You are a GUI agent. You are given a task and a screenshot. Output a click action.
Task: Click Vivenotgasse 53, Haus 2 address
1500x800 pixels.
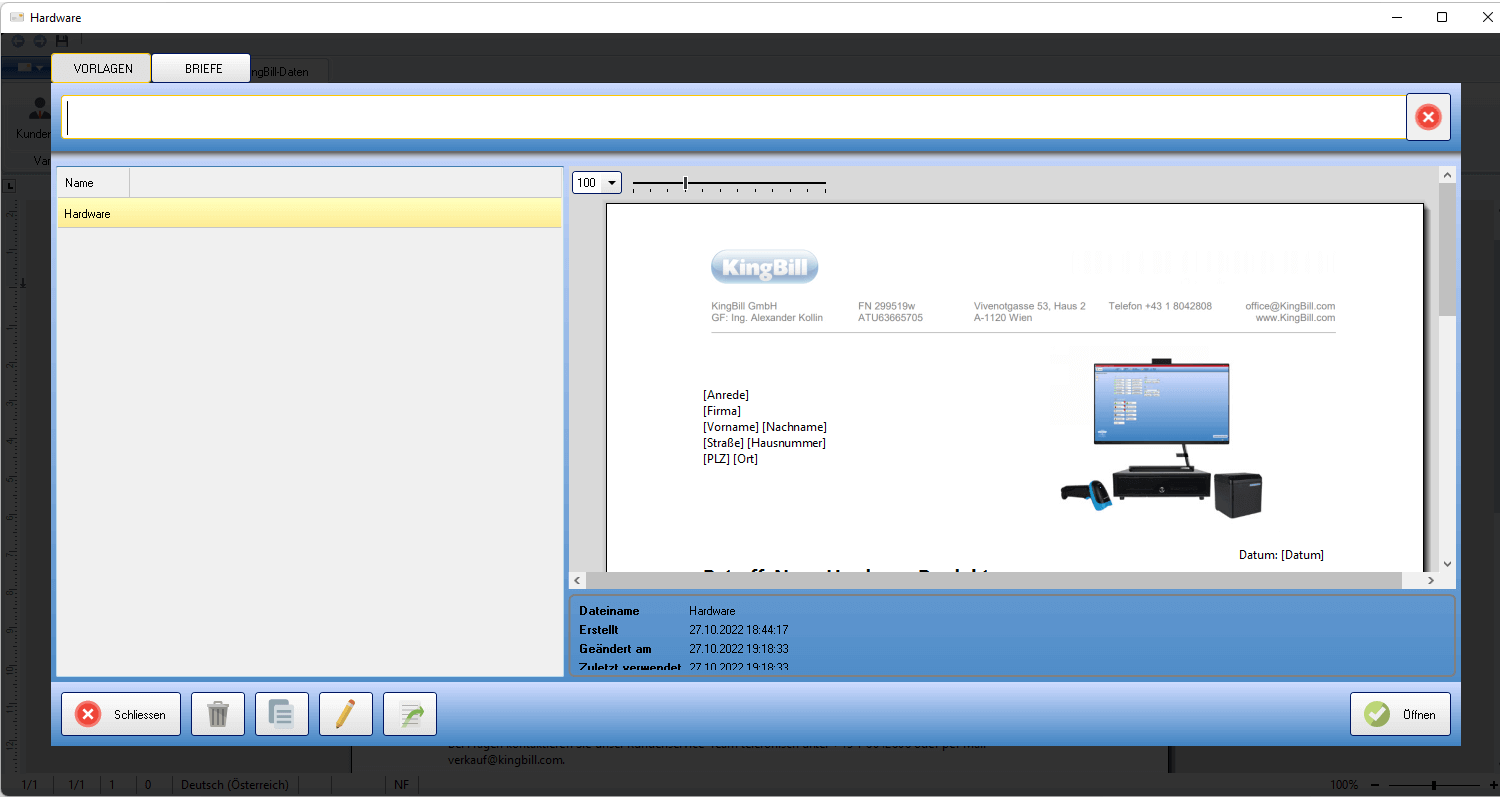1030,306
